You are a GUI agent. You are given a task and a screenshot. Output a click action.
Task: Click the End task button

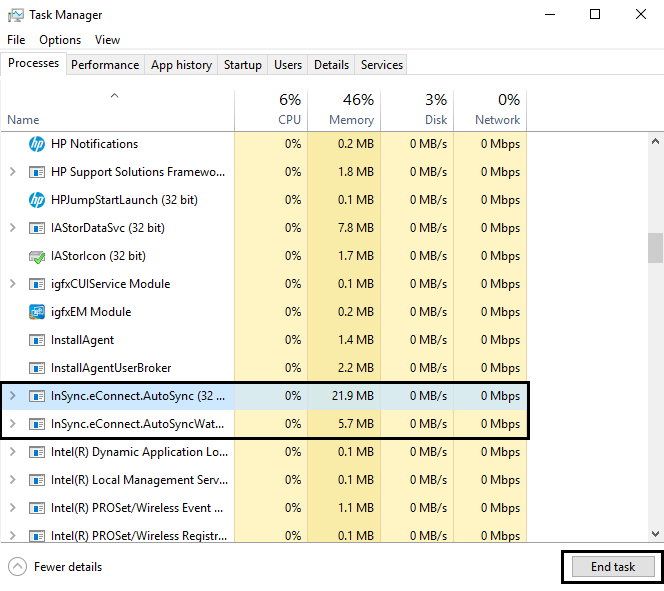[613, 566]
